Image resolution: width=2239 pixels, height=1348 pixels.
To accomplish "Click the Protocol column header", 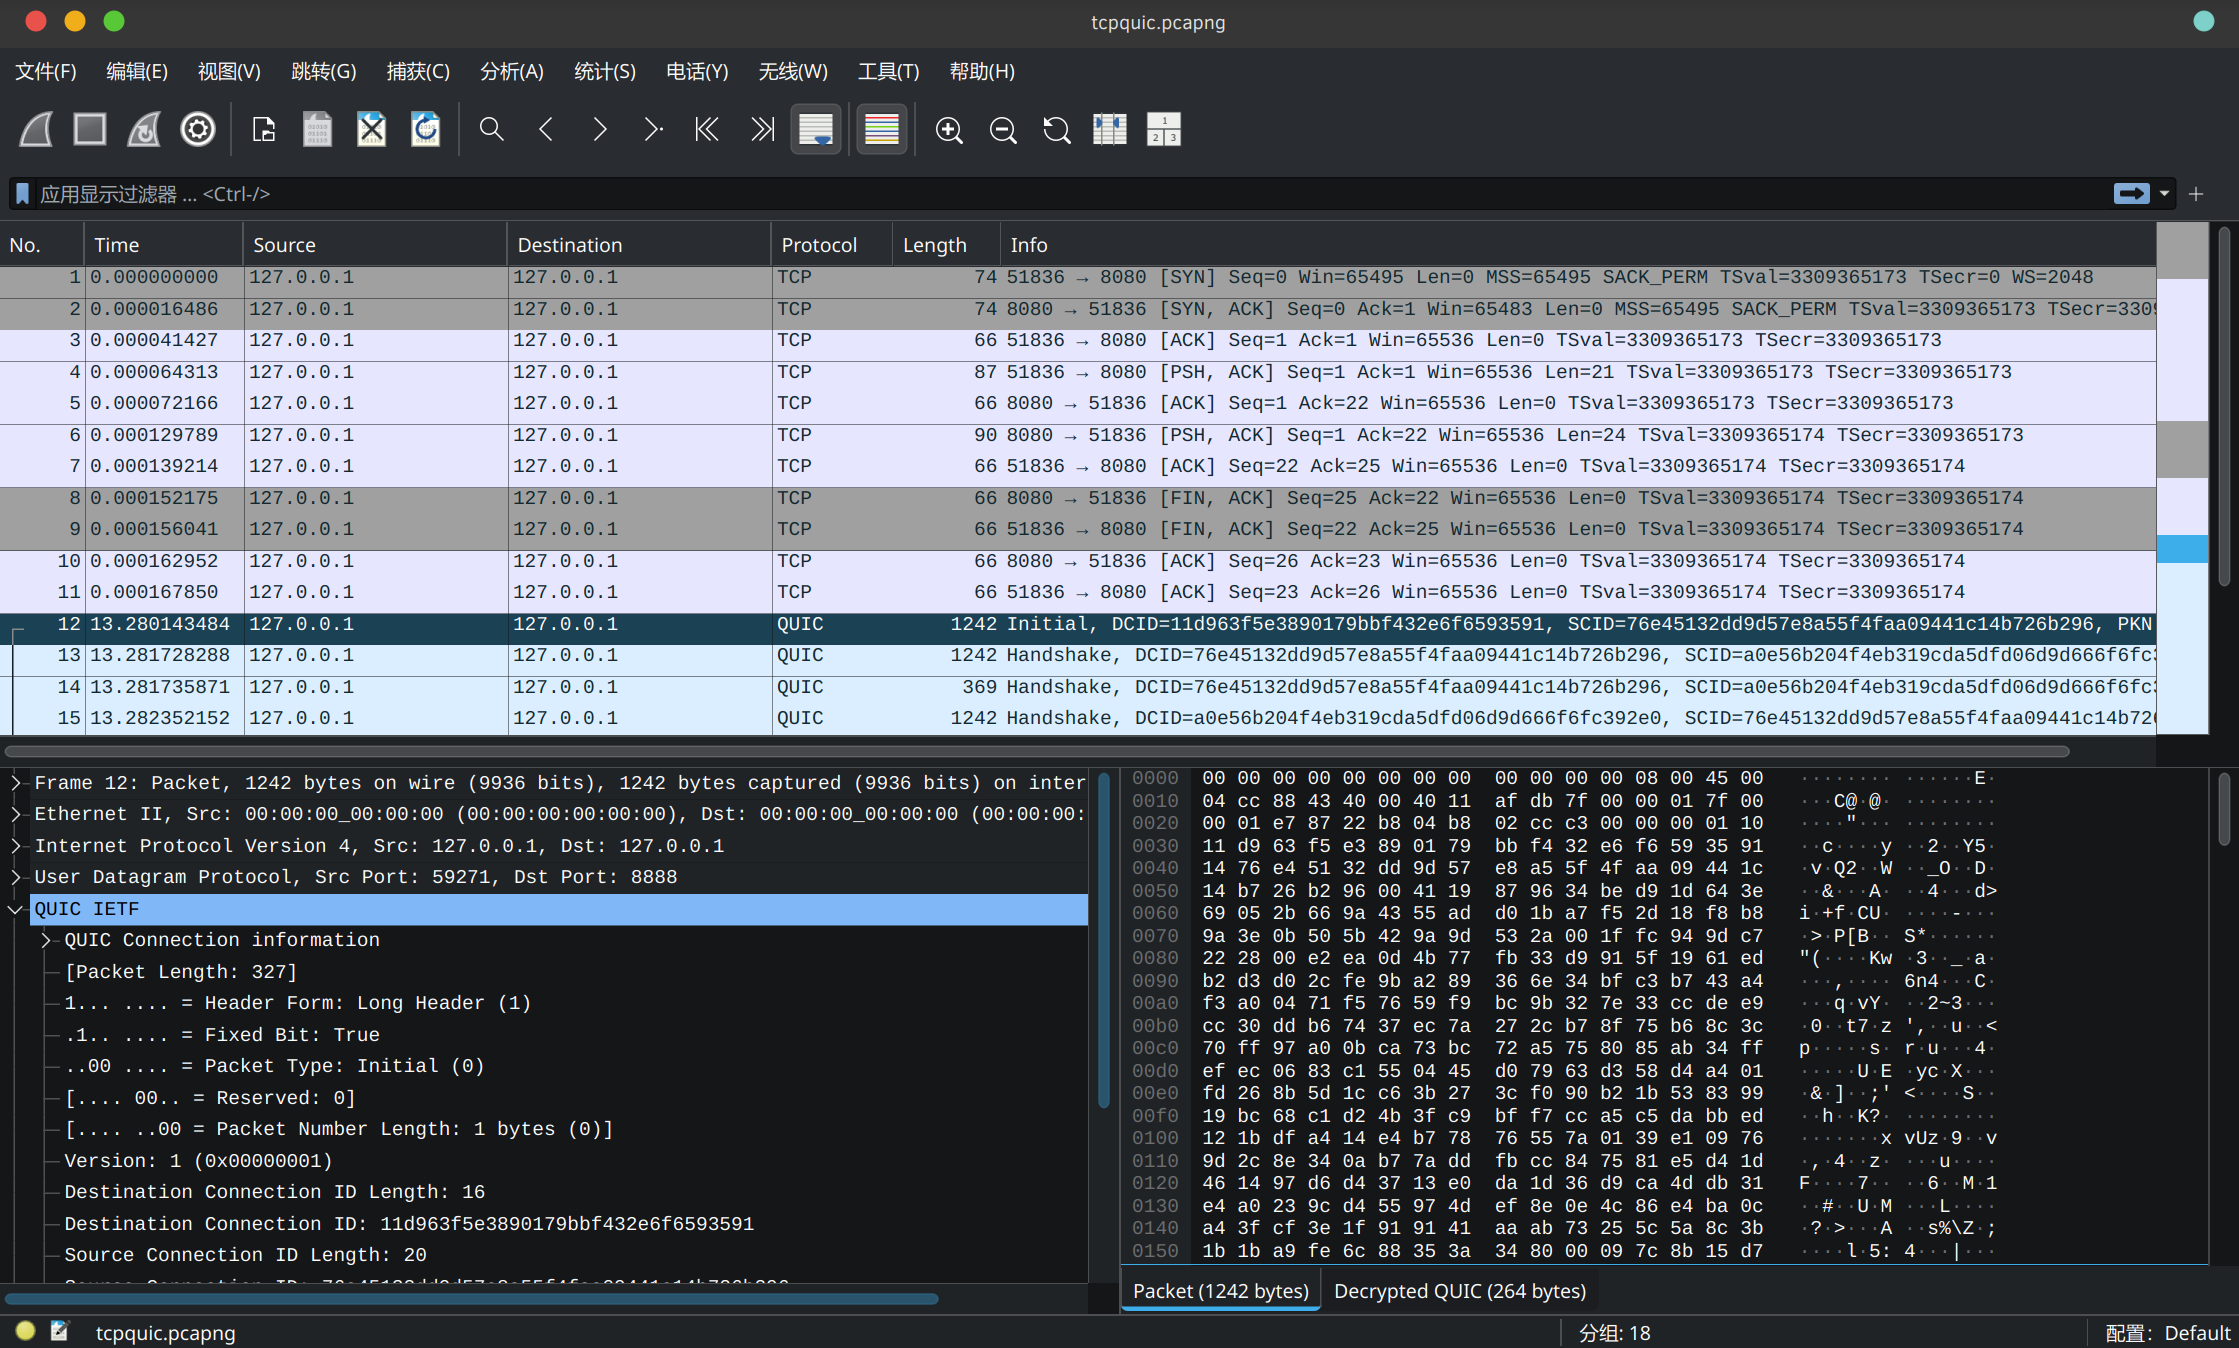I will click(818, 245).
